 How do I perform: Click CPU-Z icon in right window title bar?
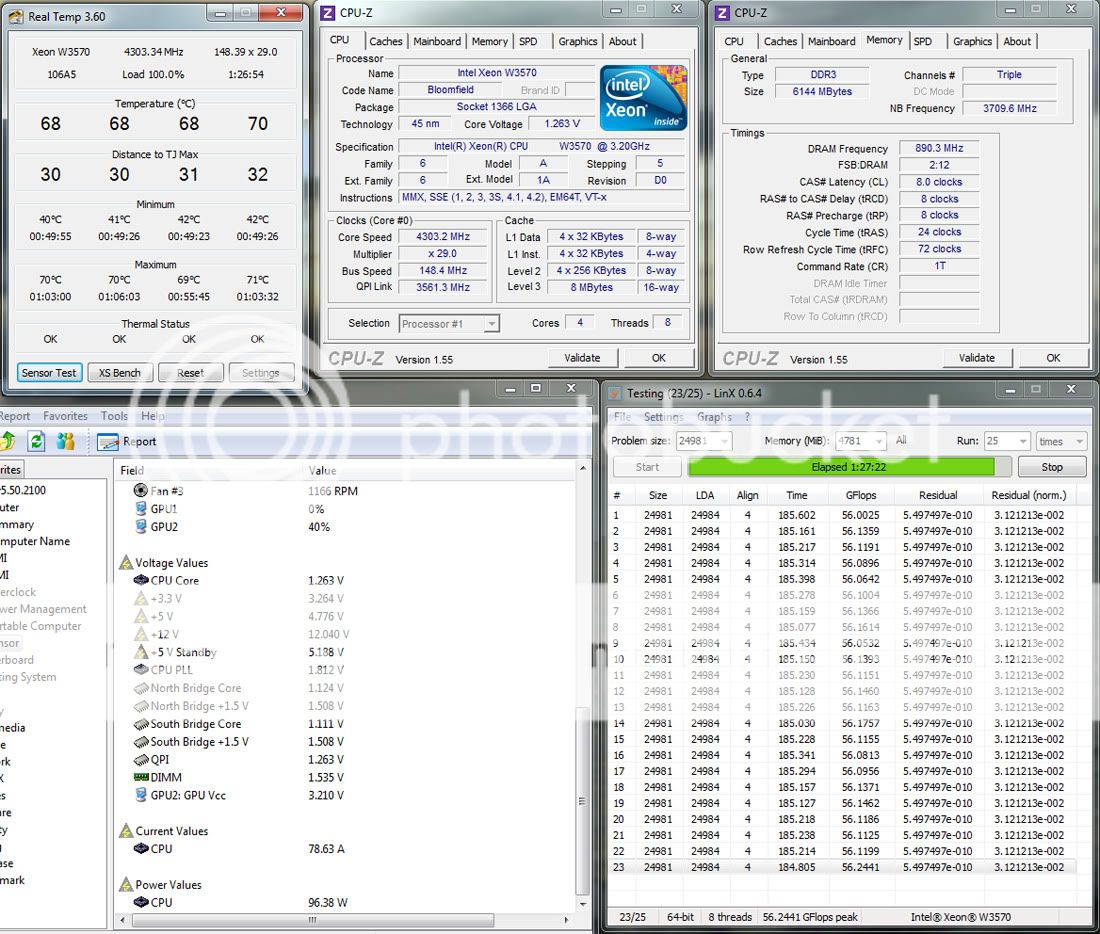(x=722, y=13)
